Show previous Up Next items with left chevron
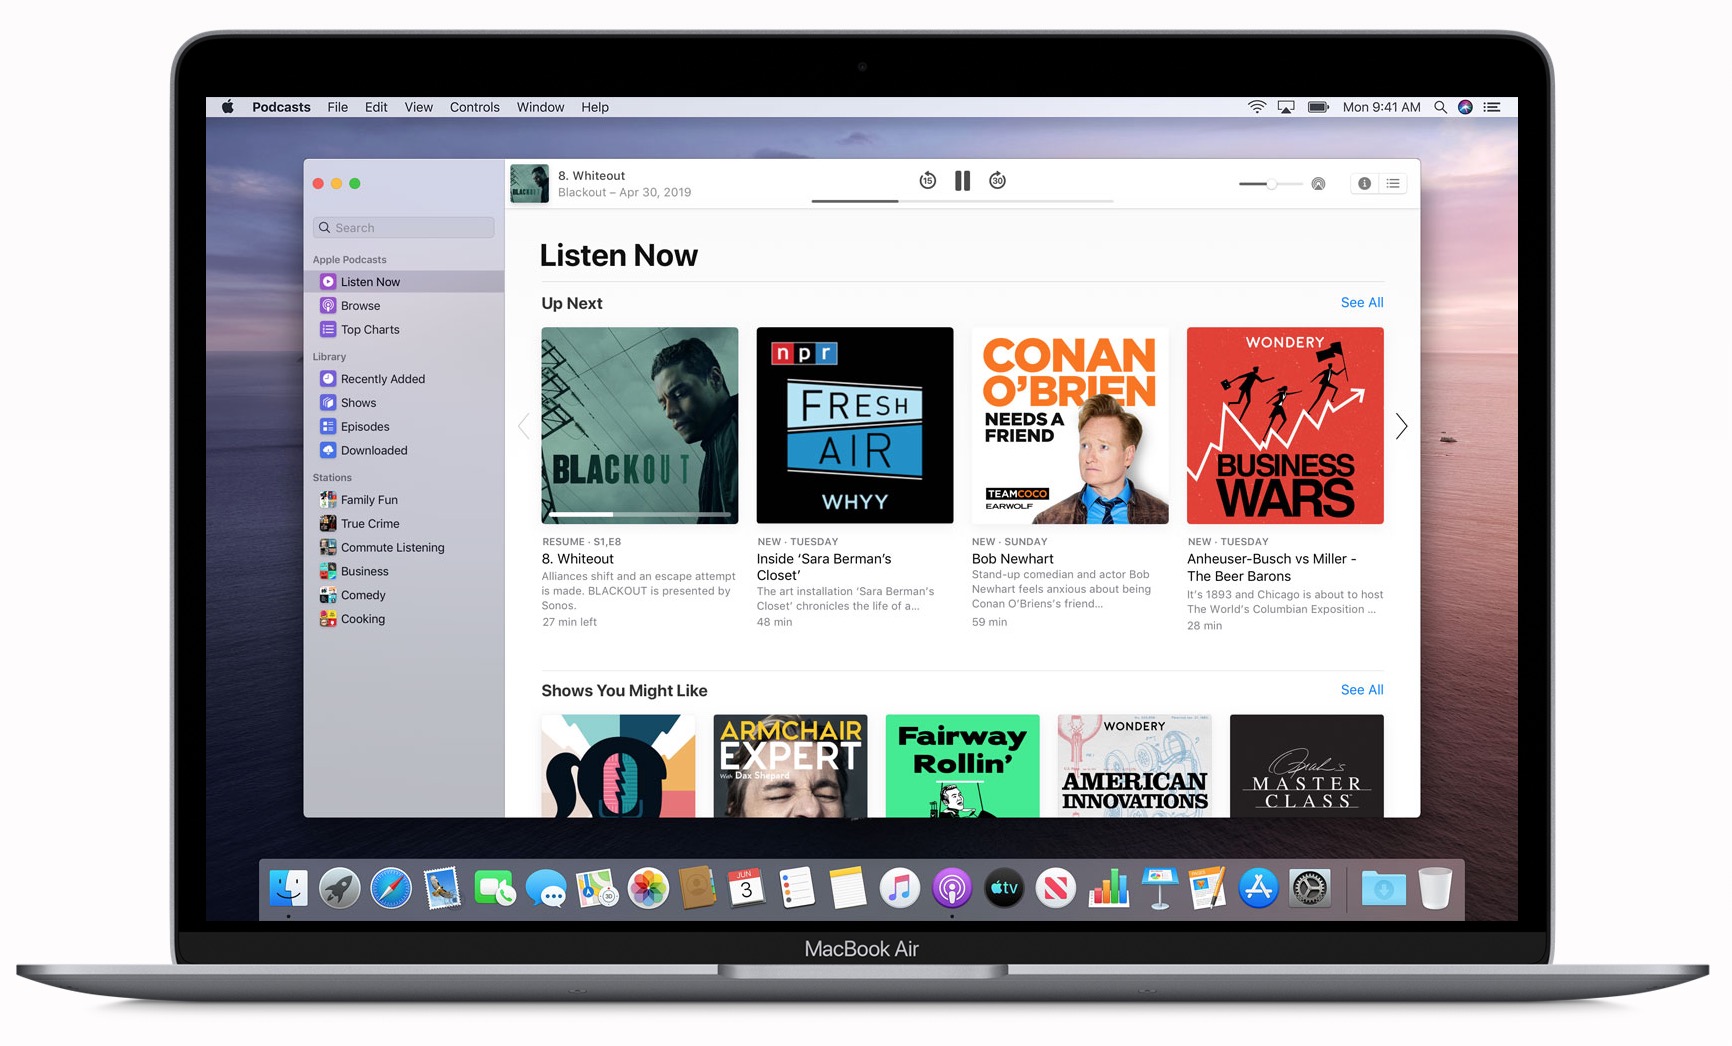This screenshot has width=1732, height=1046. [523, 427]
